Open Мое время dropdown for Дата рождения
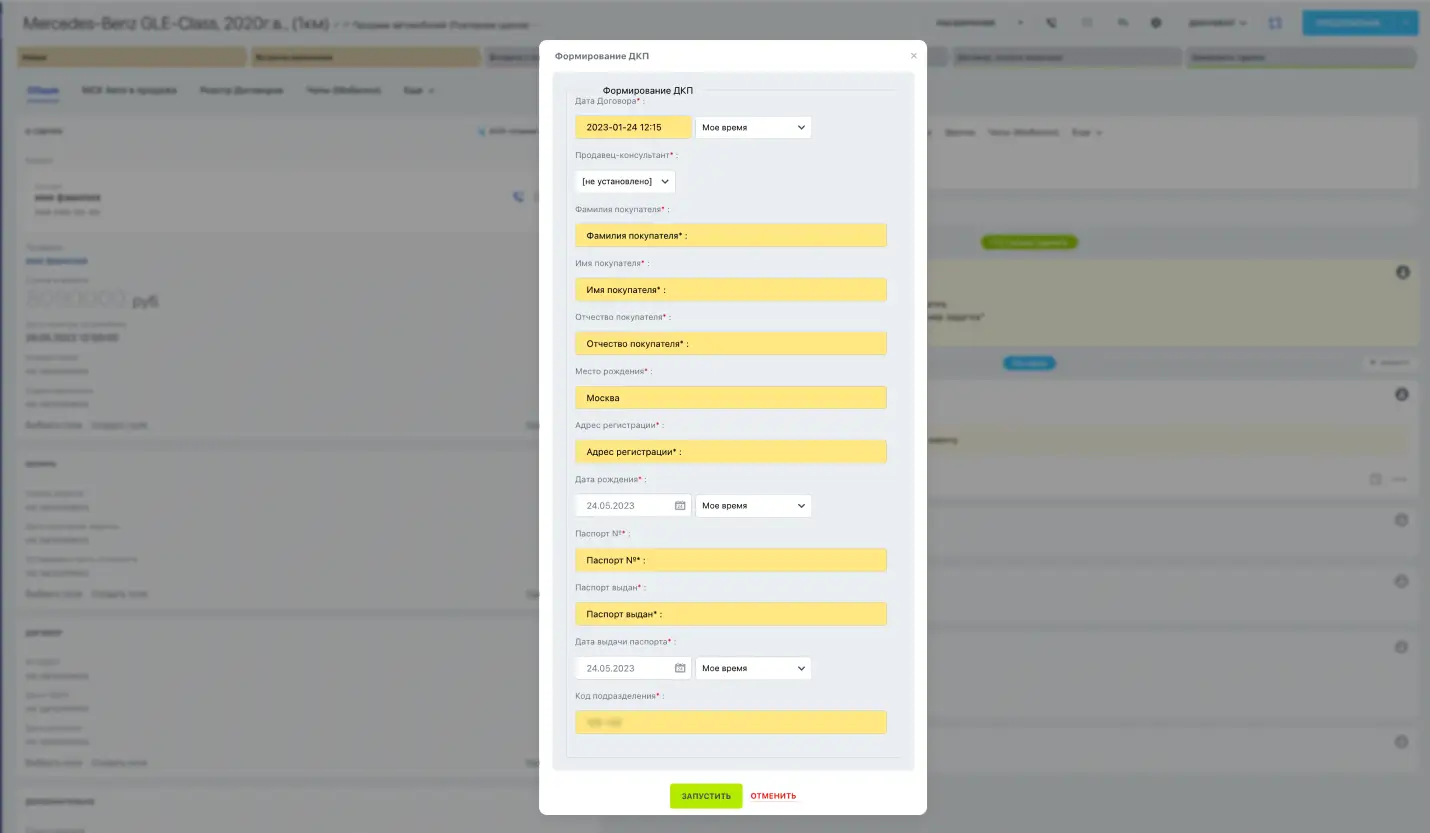This screenshot has width=1430, height=833. click(753, 506)
